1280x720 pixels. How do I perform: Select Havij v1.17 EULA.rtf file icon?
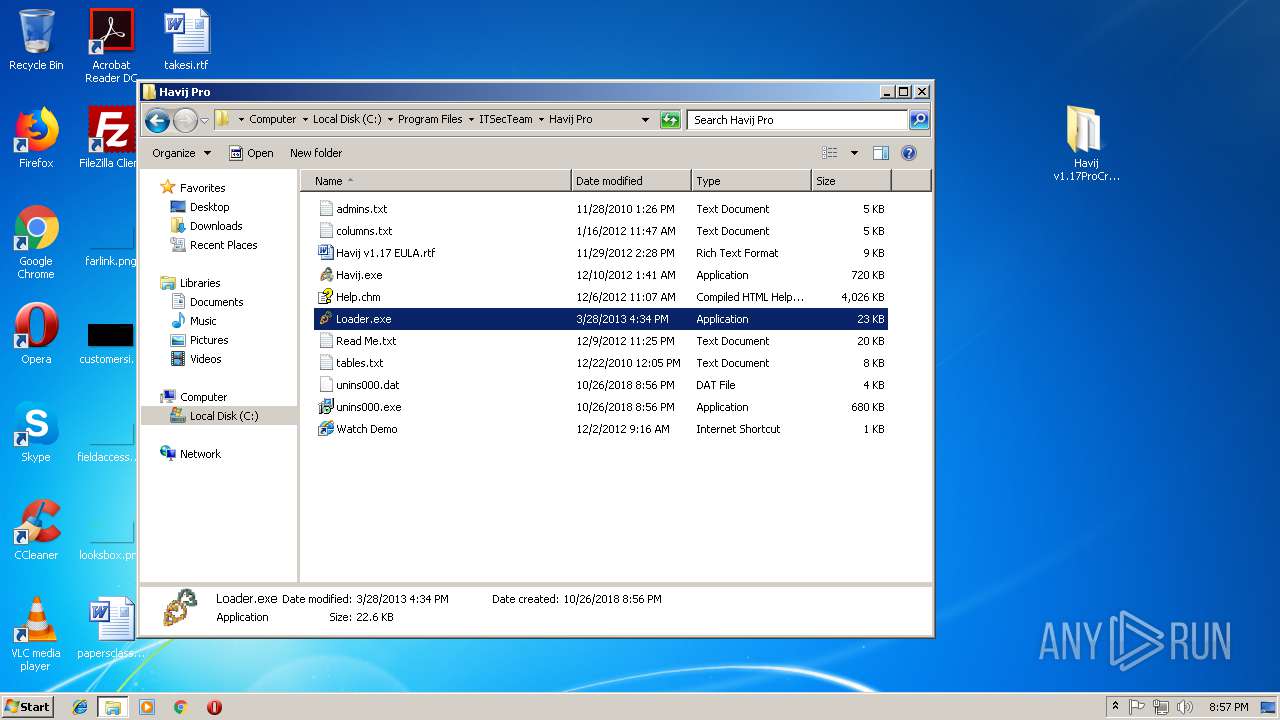click(326, 253)
